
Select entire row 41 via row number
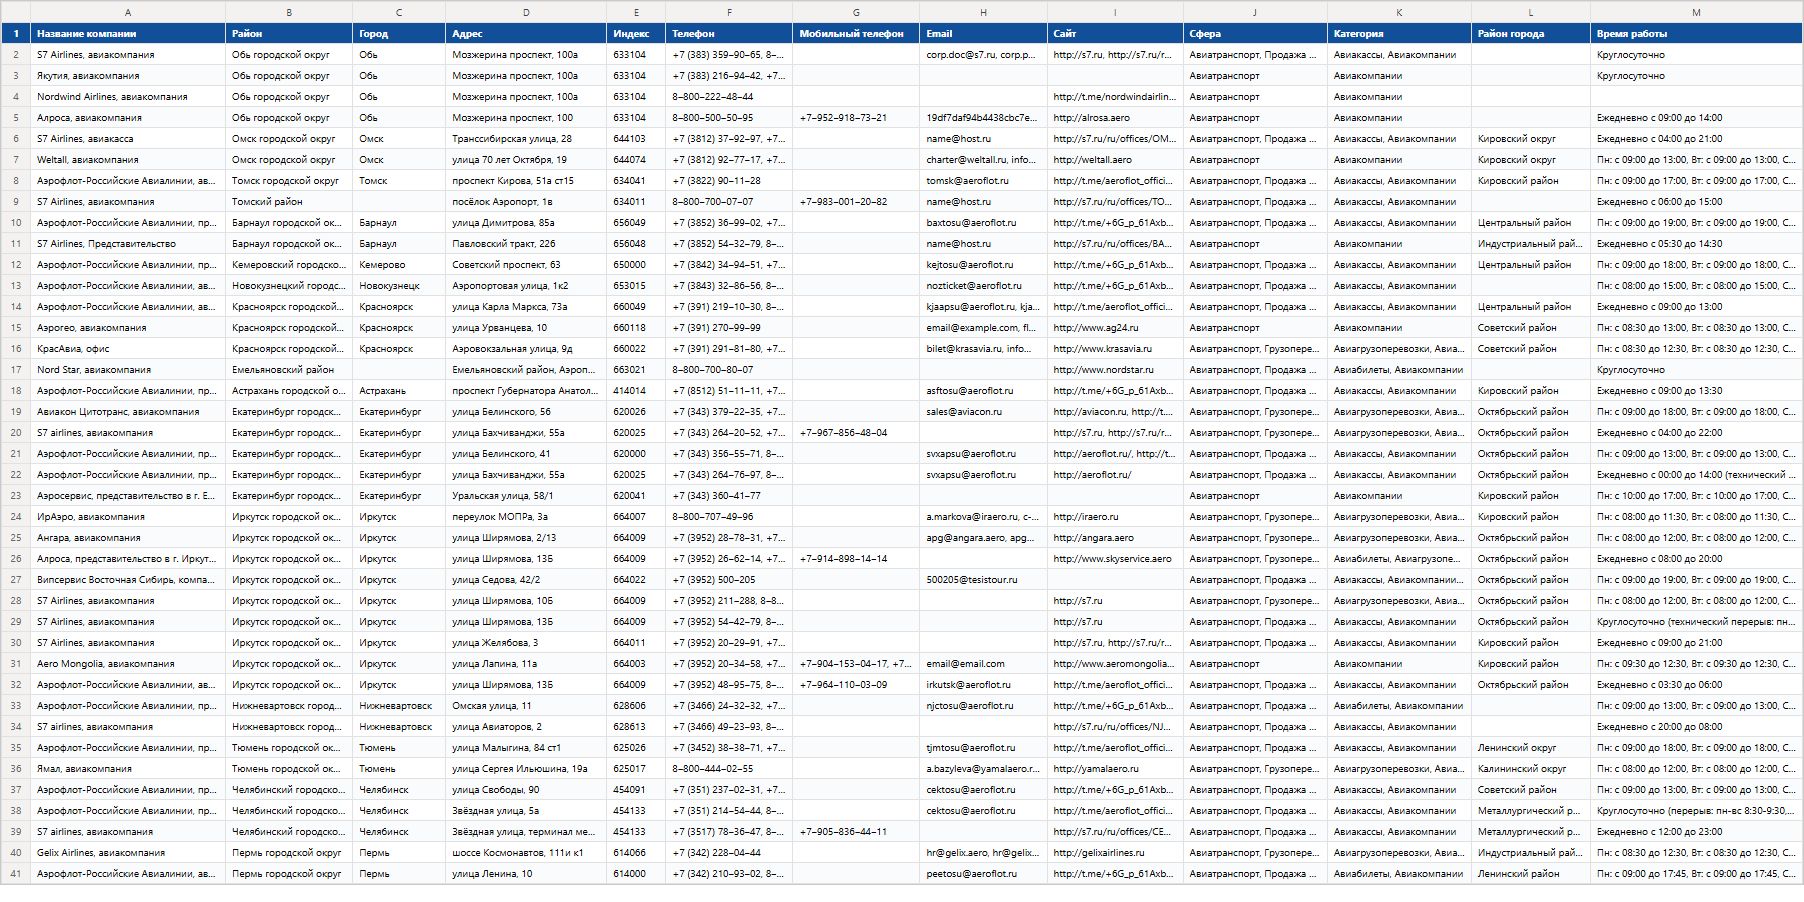16,874
